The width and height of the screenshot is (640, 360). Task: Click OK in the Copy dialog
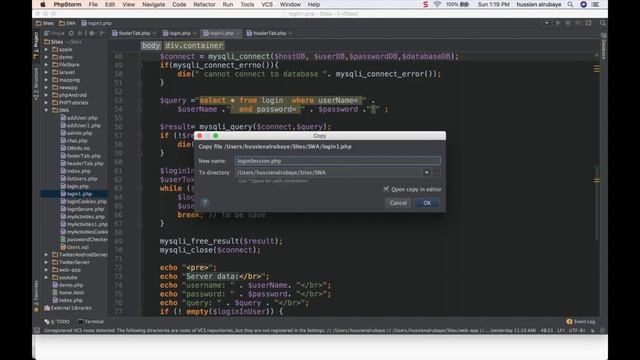click(427, 203)
